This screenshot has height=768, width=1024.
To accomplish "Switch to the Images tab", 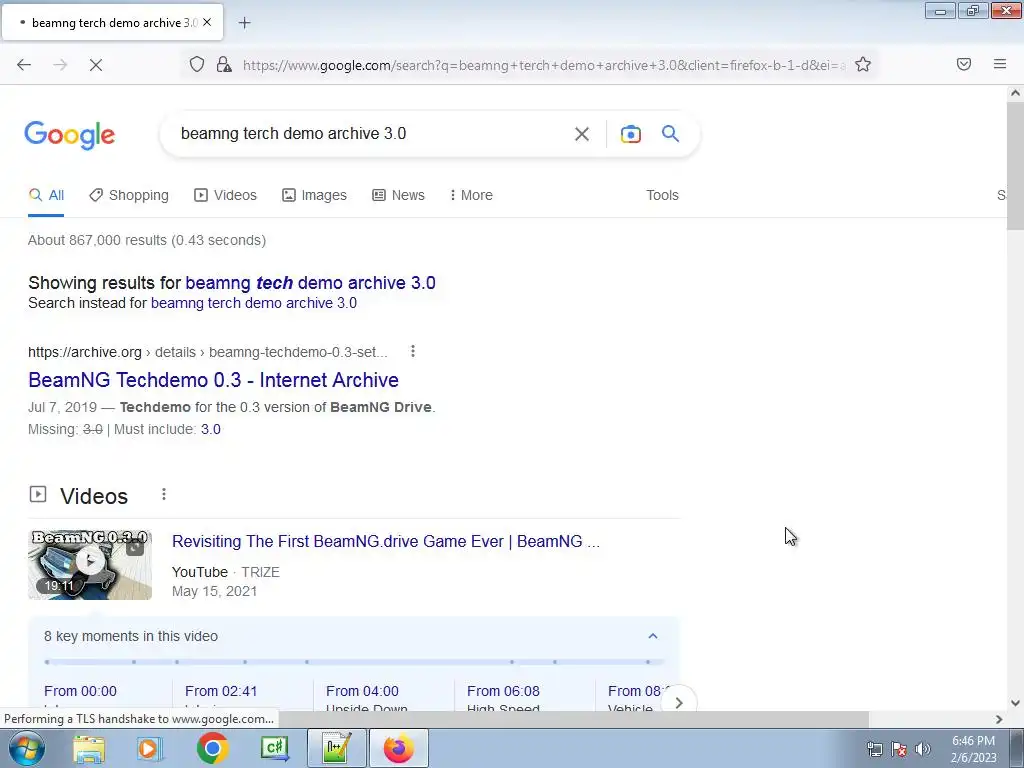I will coord(314,195).
